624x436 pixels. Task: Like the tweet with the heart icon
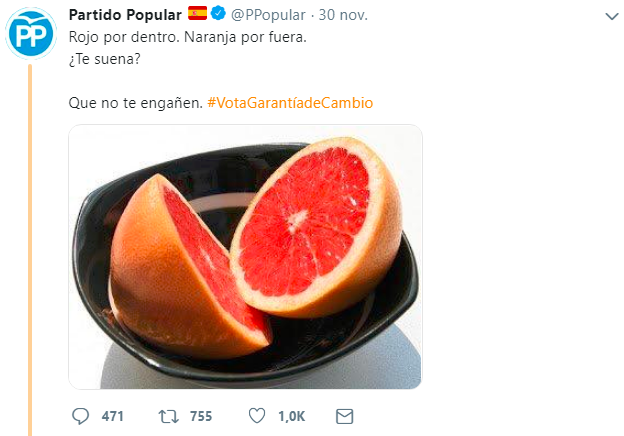pyautogui.click(x=255, y=415)
